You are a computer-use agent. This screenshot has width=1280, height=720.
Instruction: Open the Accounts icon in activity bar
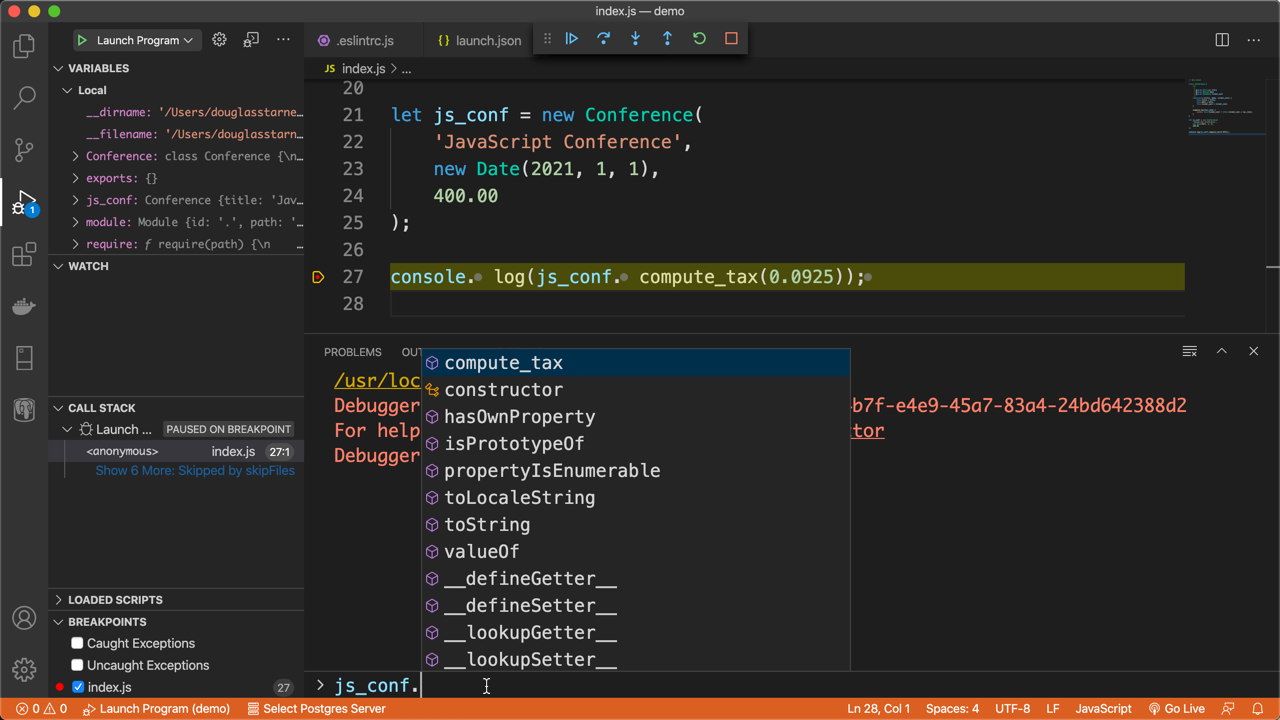24,618
